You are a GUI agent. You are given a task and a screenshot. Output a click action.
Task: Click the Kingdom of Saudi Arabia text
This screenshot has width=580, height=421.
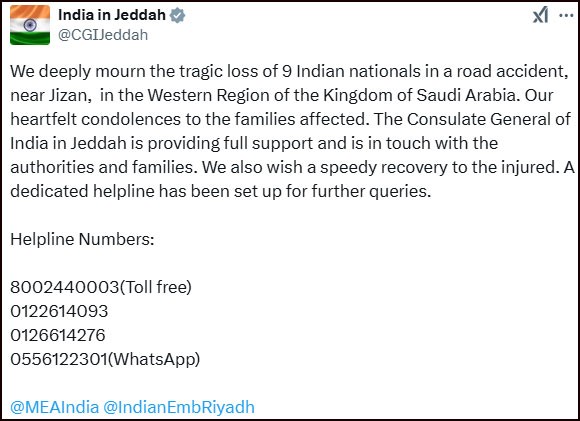click(419, 95)
